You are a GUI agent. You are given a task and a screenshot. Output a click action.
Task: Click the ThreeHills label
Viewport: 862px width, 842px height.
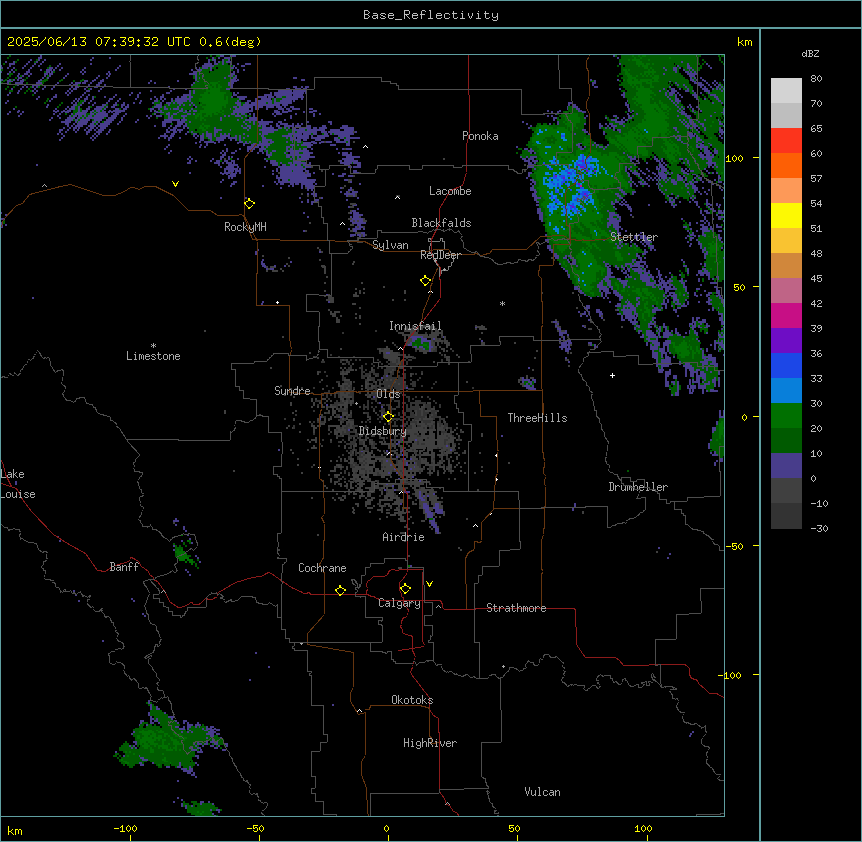tap(537, 418)
